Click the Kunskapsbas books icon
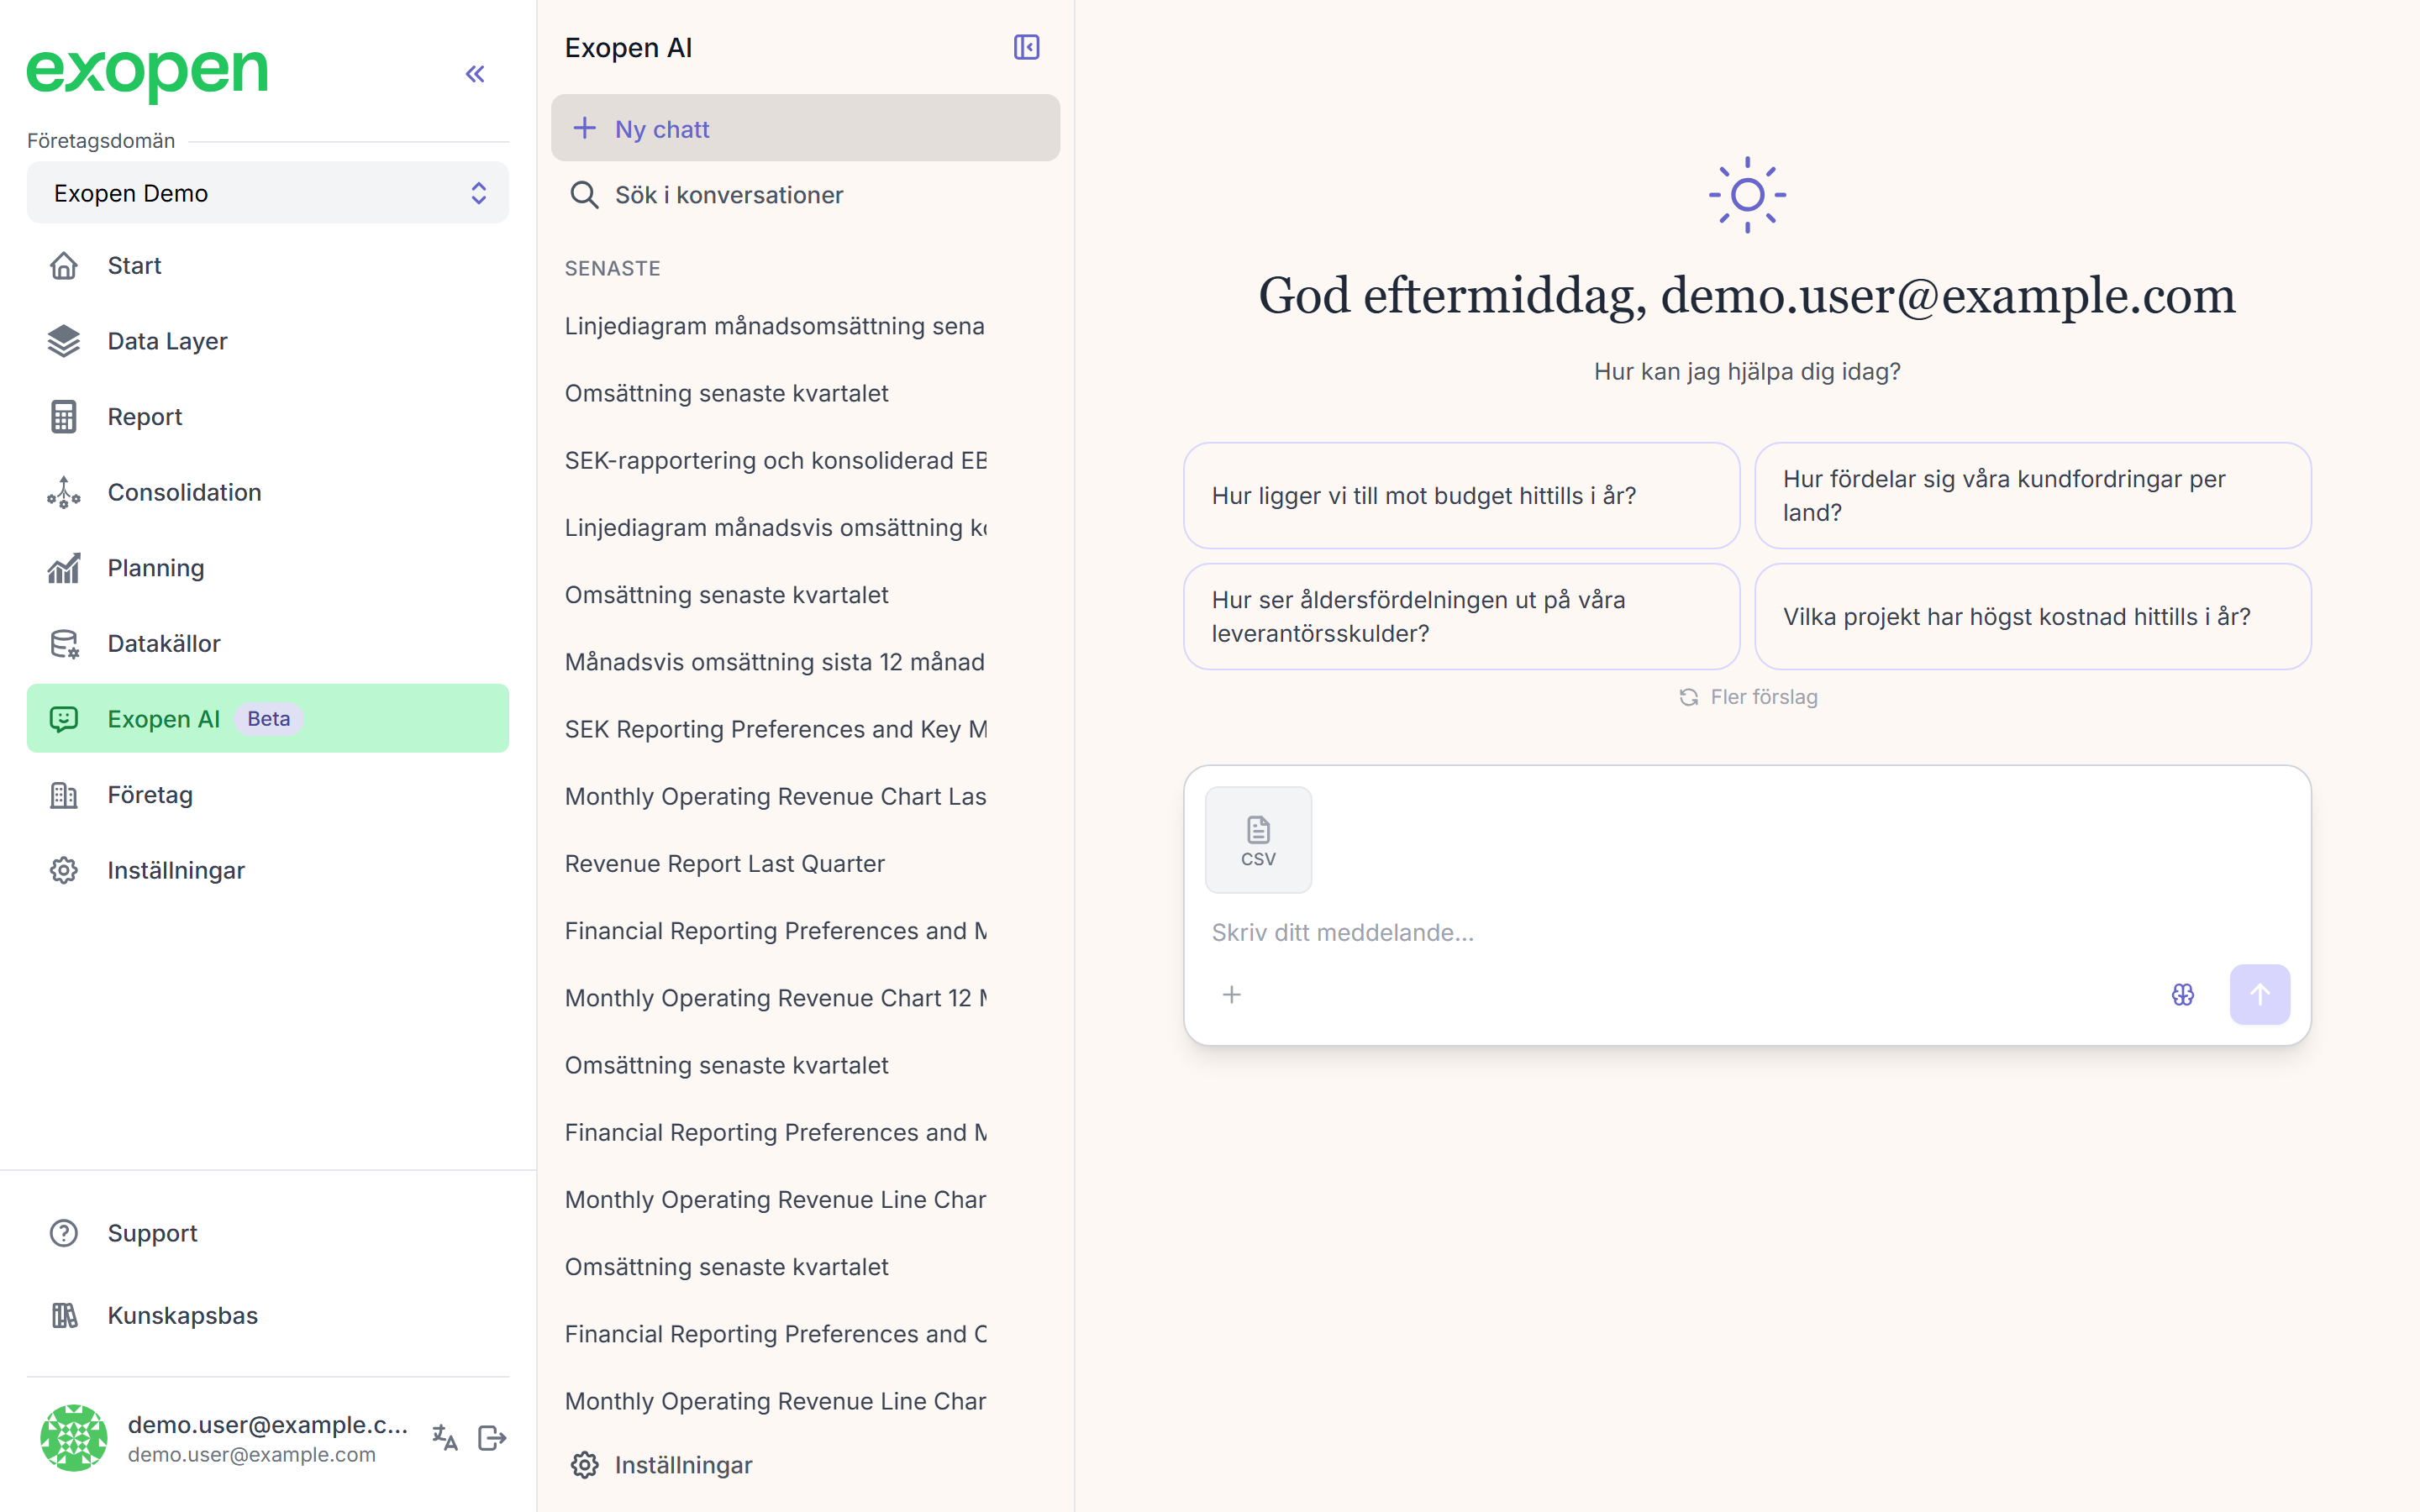 (64, 1315)
